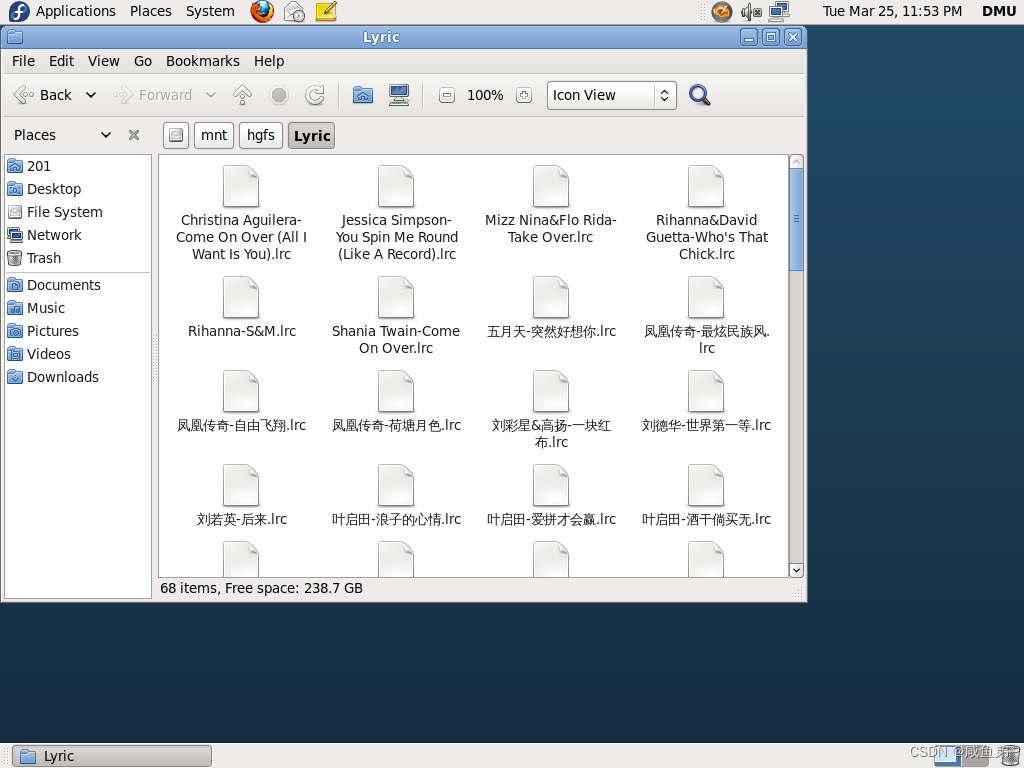Select 刘彩星&高扬-一块红布.lrc file
This screenshot has height=768, width=1024.
click(x=551, y=392)
